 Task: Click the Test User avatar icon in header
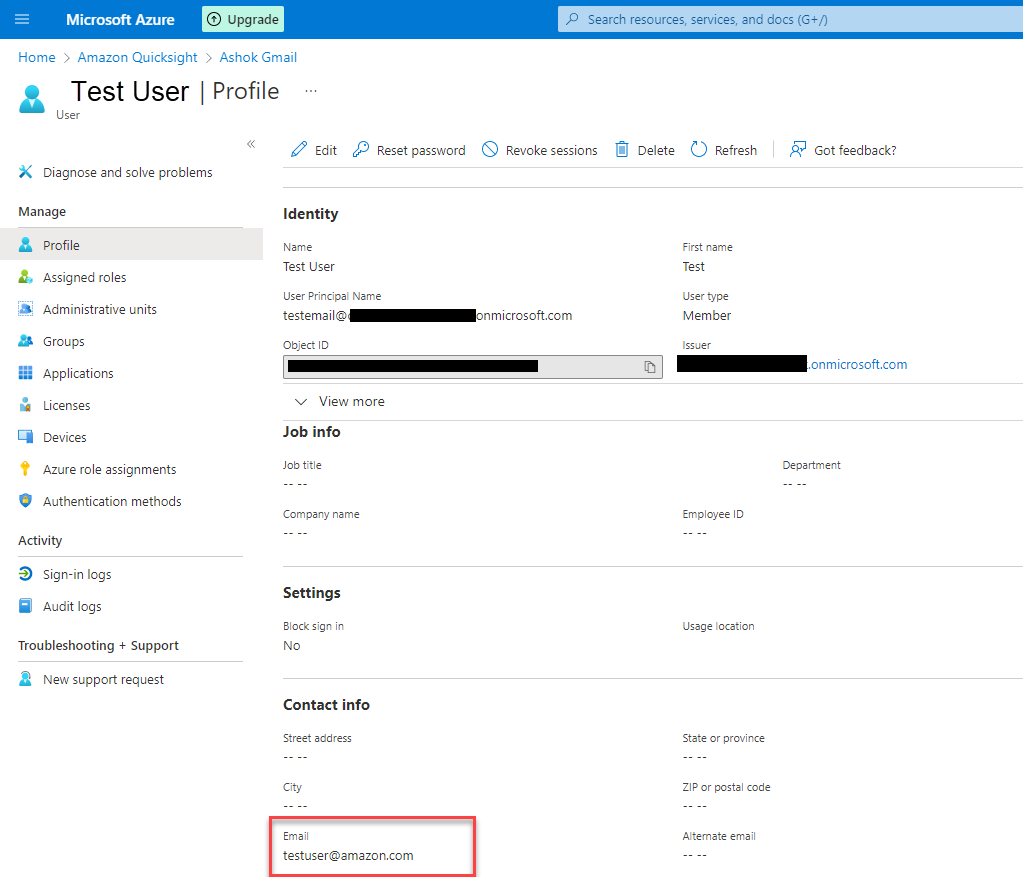click(x=32, y=99)
